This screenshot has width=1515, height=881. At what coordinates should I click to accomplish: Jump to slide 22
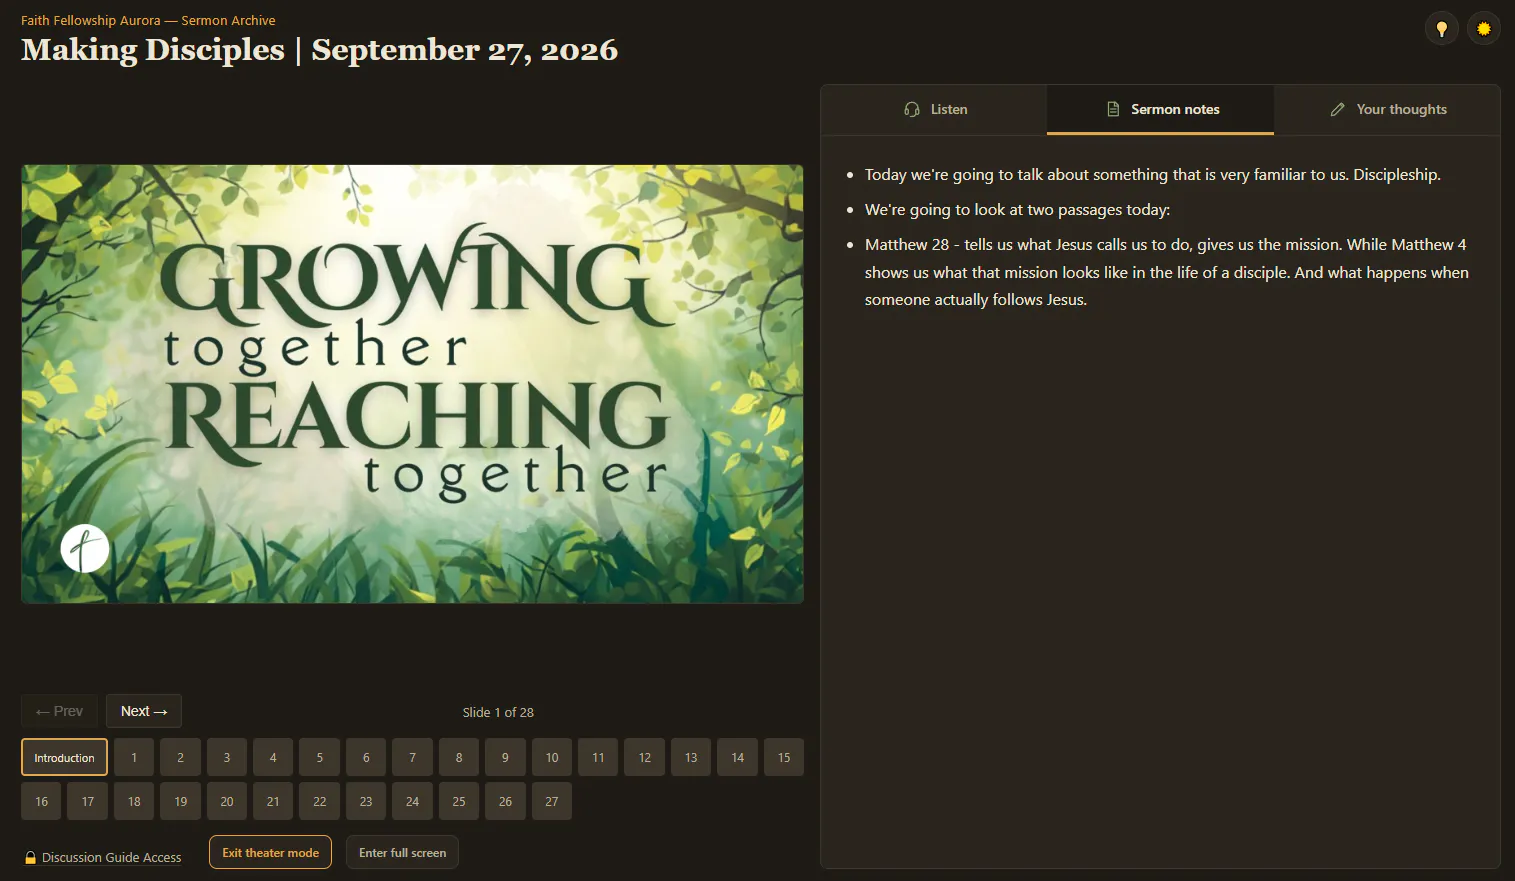coord(320,801)
